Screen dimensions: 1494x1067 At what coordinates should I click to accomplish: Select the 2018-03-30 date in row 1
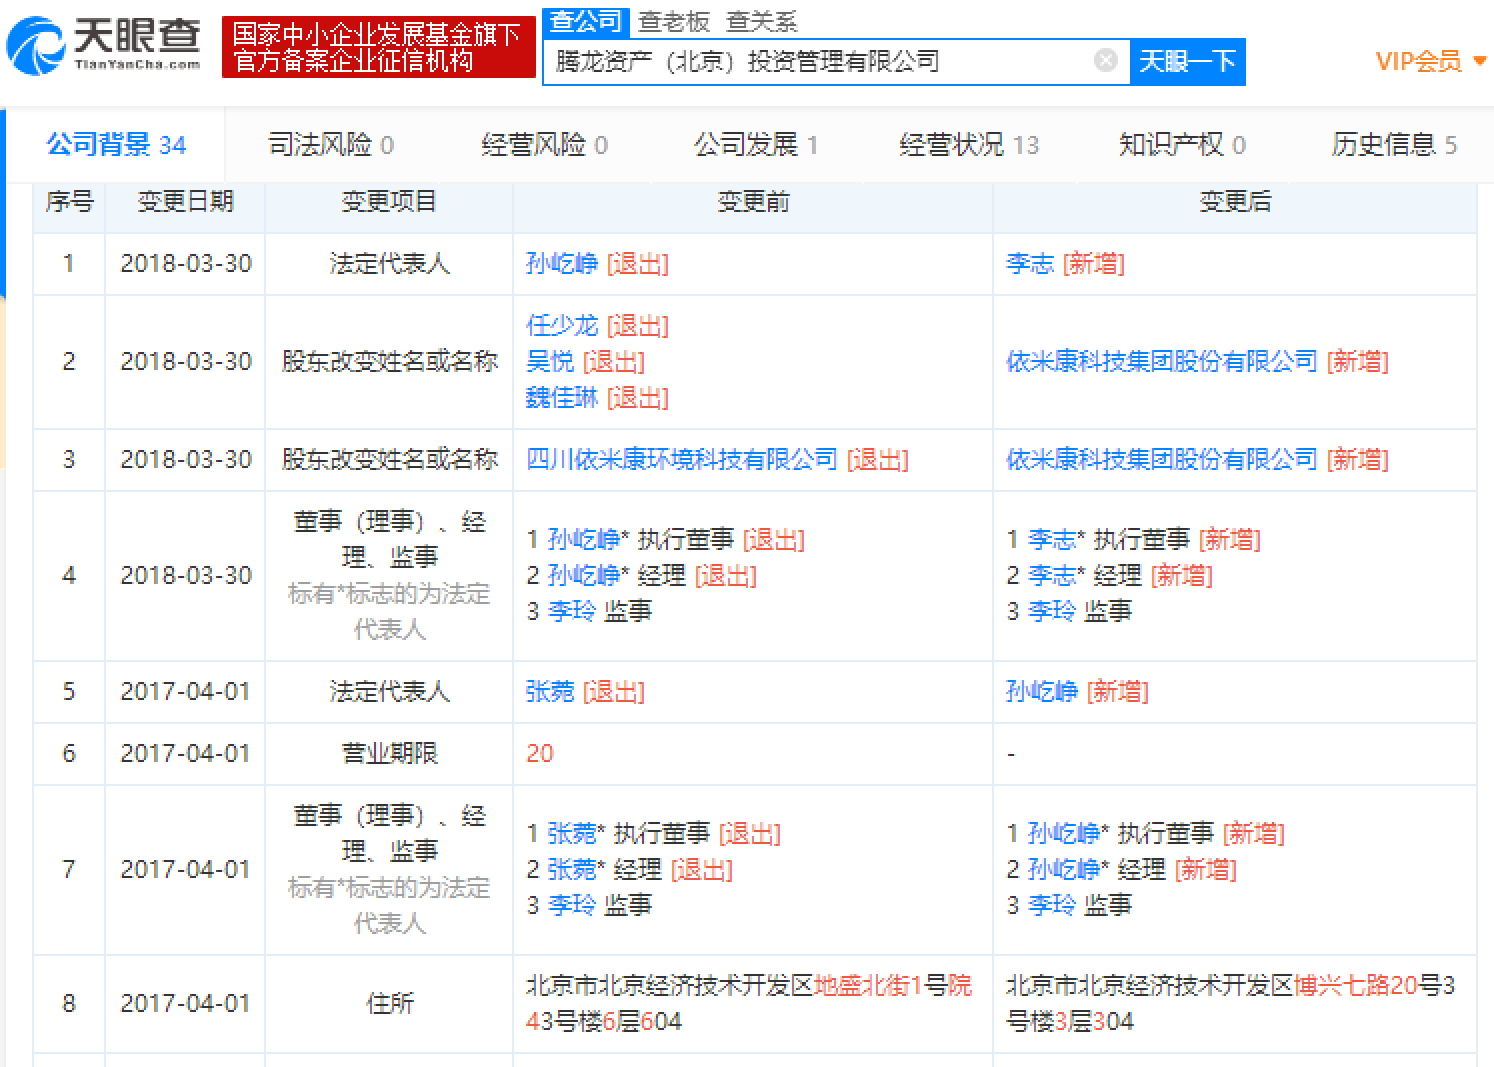186,264
